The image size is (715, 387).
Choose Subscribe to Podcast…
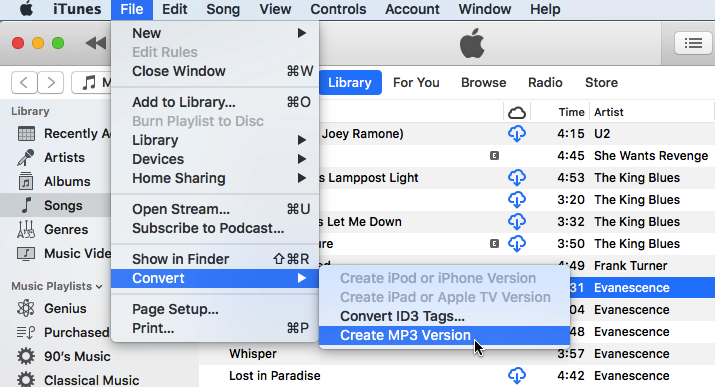click(215, 228)
